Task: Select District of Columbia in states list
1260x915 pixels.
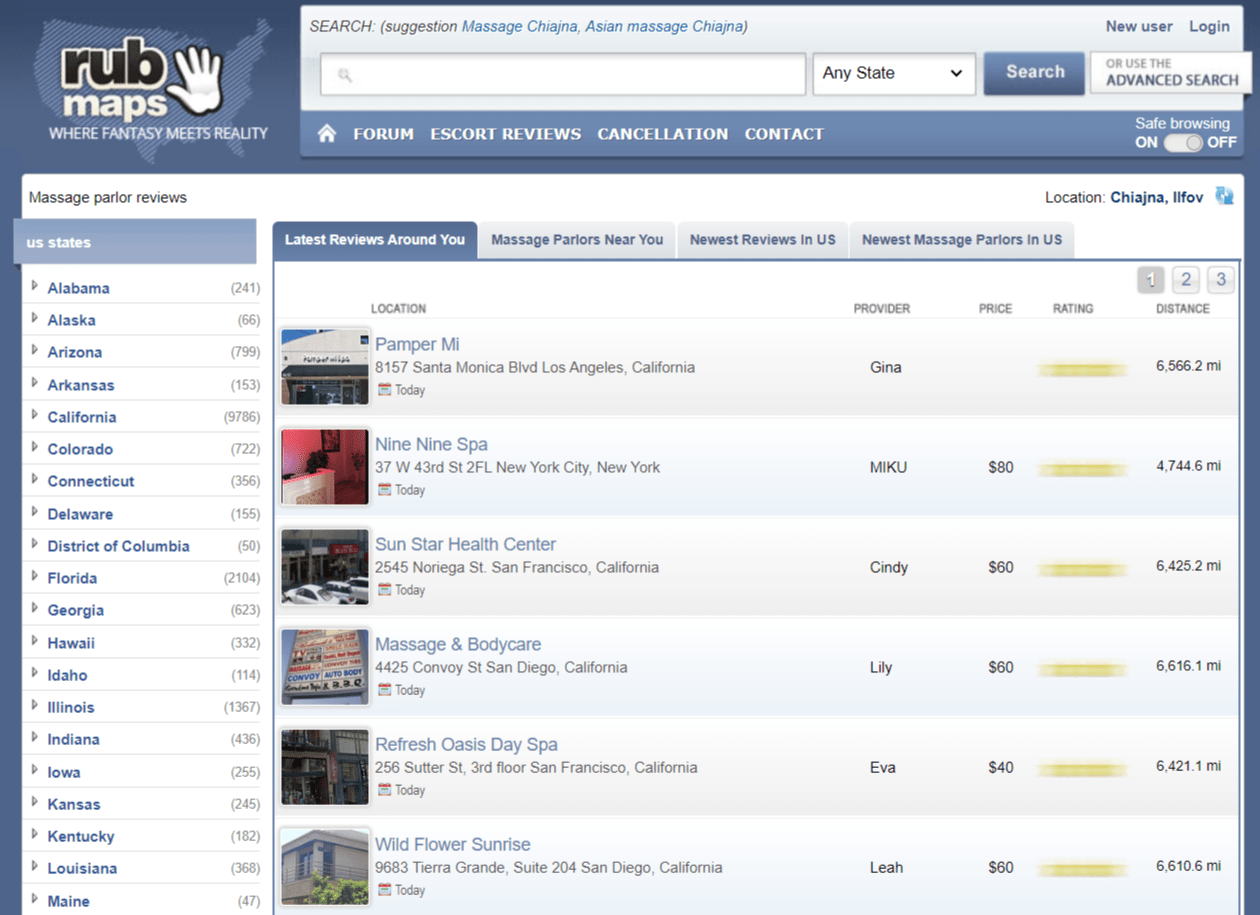Action: coord(118,546)
